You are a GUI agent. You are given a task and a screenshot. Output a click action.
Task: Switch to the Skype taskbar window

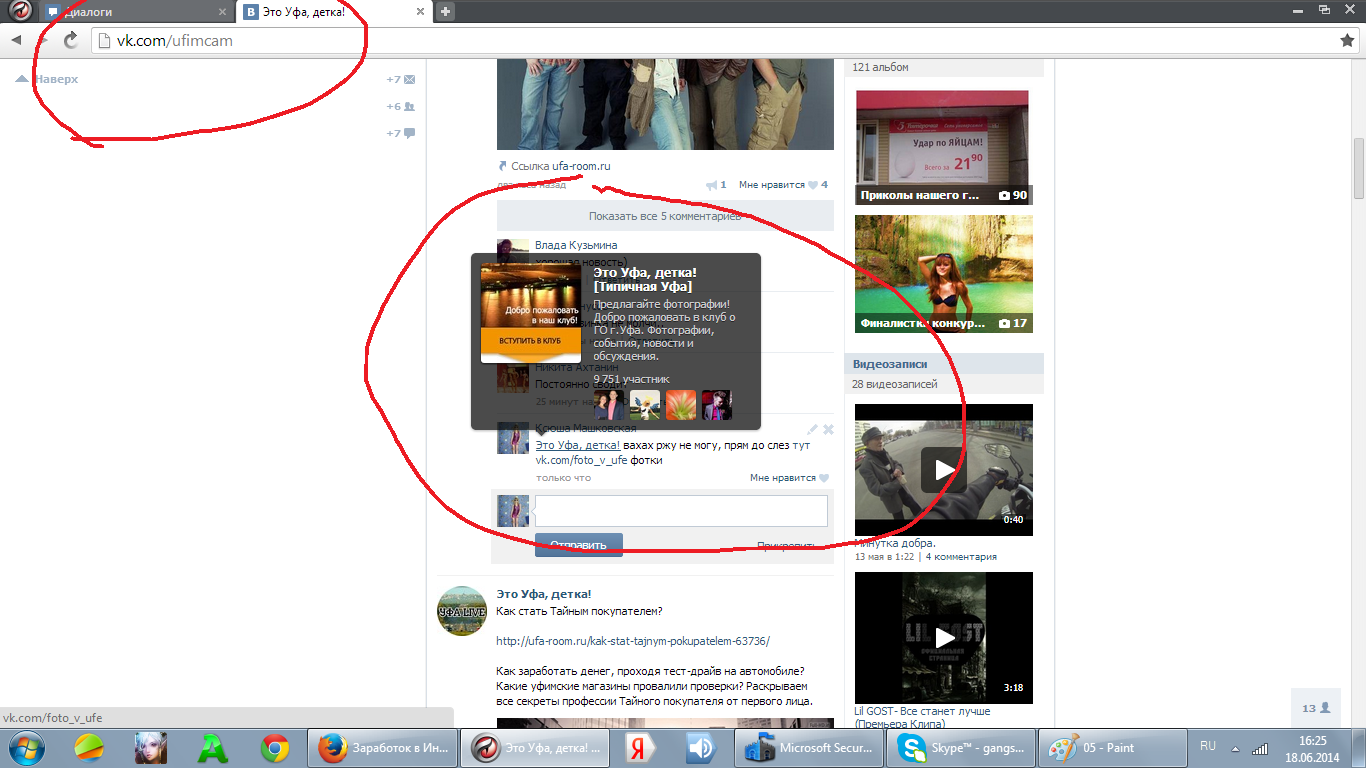(x=961, y=747)
